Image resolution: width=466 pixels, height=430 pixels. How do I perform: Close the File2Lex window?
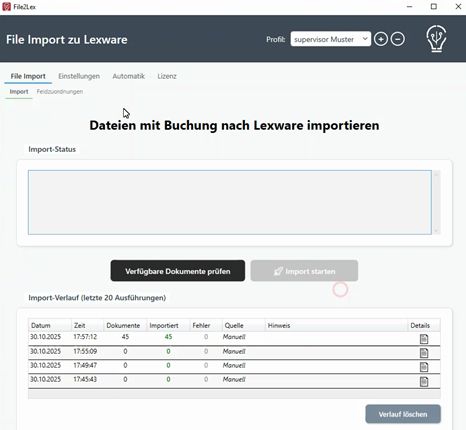(x=458, y=7)
